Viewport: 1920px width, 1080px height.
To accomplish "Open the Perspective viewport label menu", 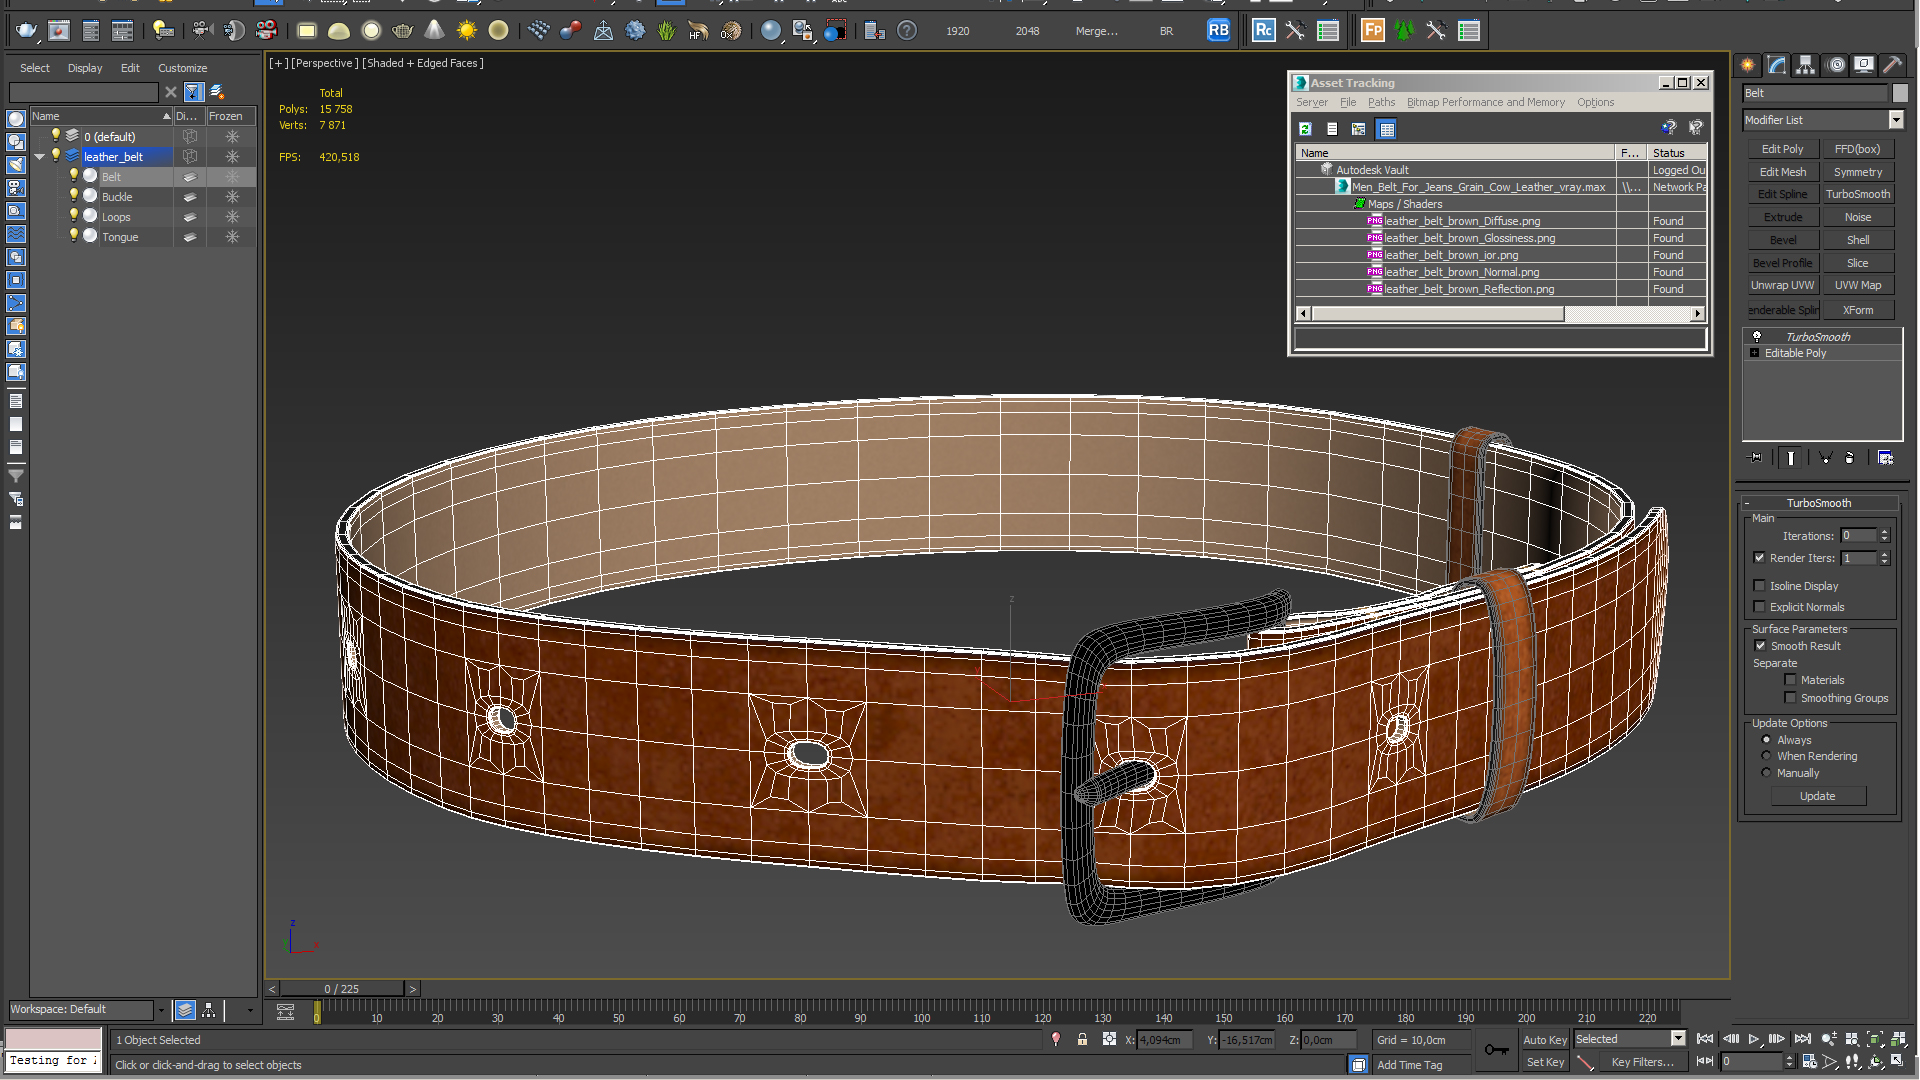I will tap(324, 63).
